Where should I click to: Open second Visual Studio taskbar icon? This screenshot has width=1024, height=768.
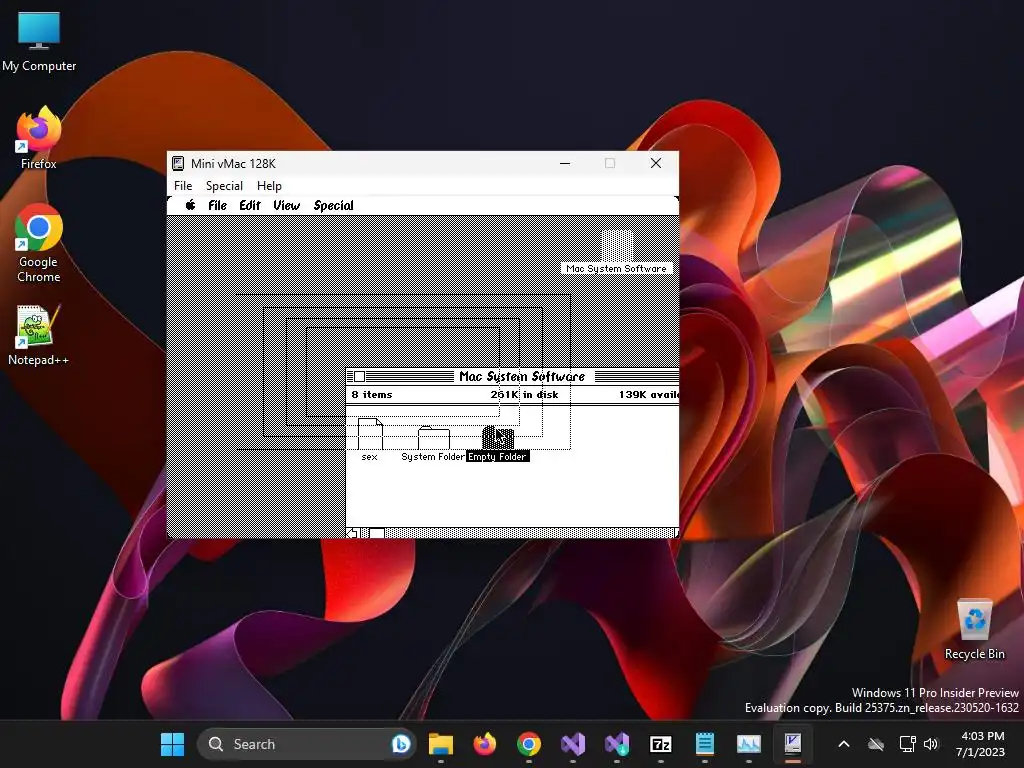(616, 744)
